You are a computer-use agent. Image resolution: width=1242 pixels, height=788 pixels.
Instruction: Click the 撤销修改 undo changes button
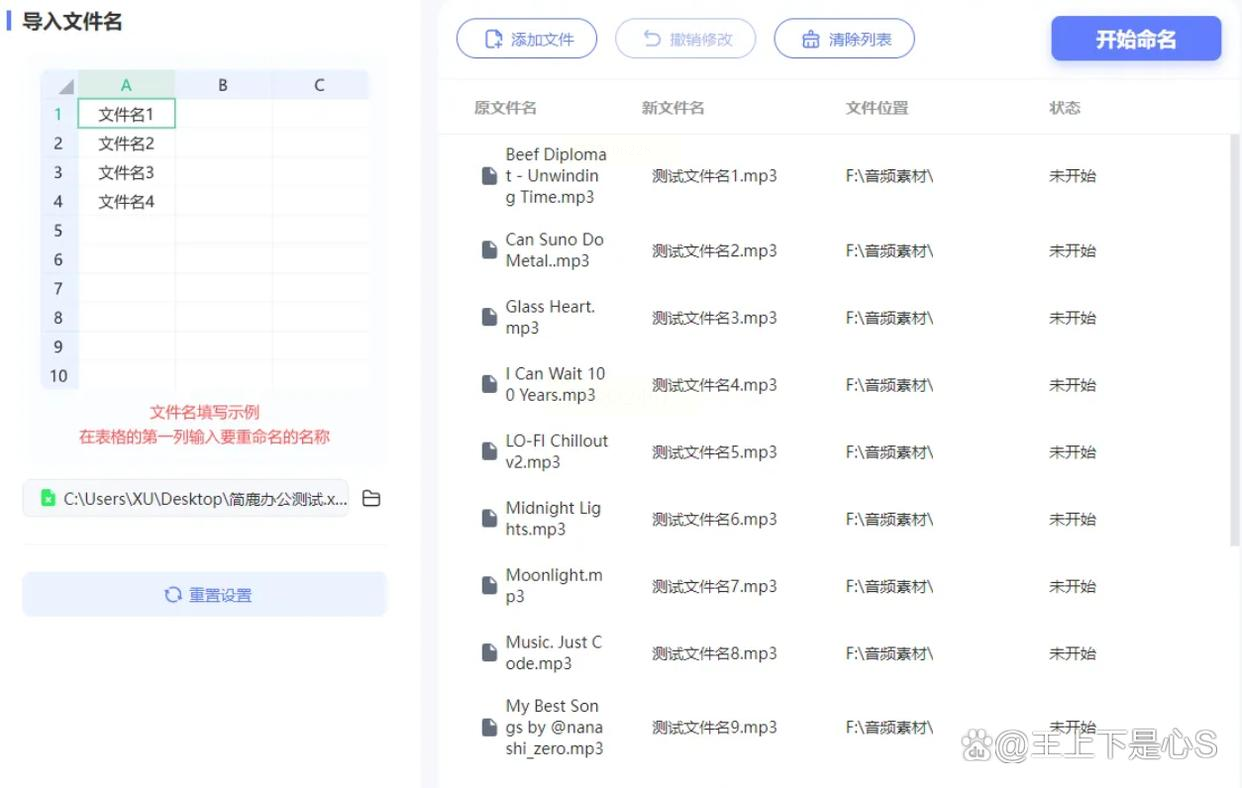pos(686,39)
